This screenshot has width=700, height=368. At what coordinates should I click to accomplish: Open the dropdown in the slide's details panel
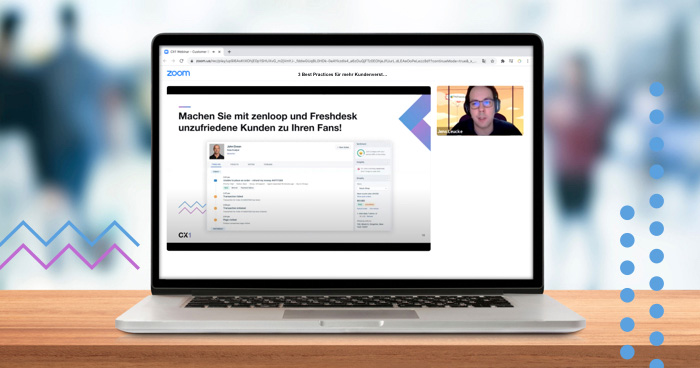372,188
